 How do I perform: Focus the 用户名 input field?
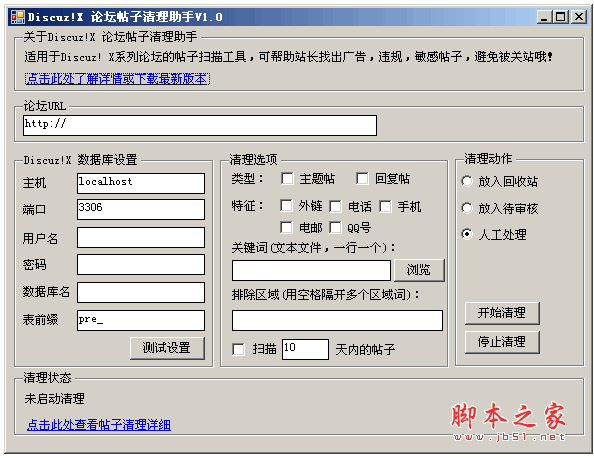tap(141, 238)
